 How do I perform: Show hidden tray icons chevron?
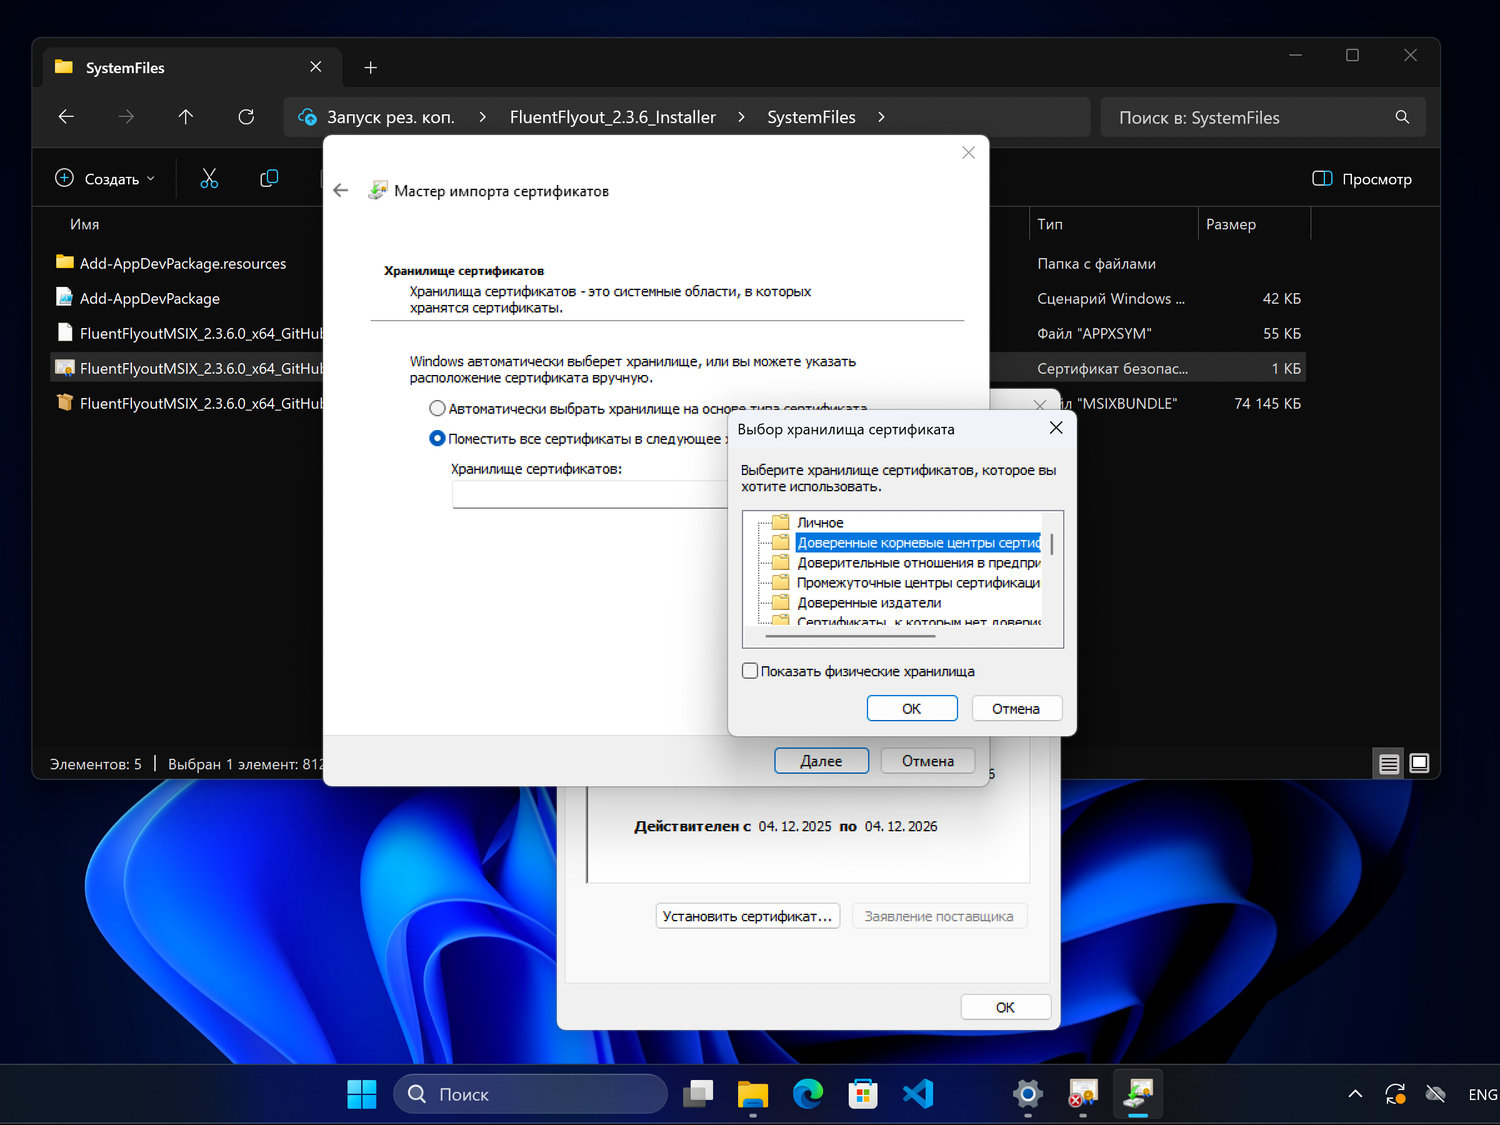click(1355, 1094)
